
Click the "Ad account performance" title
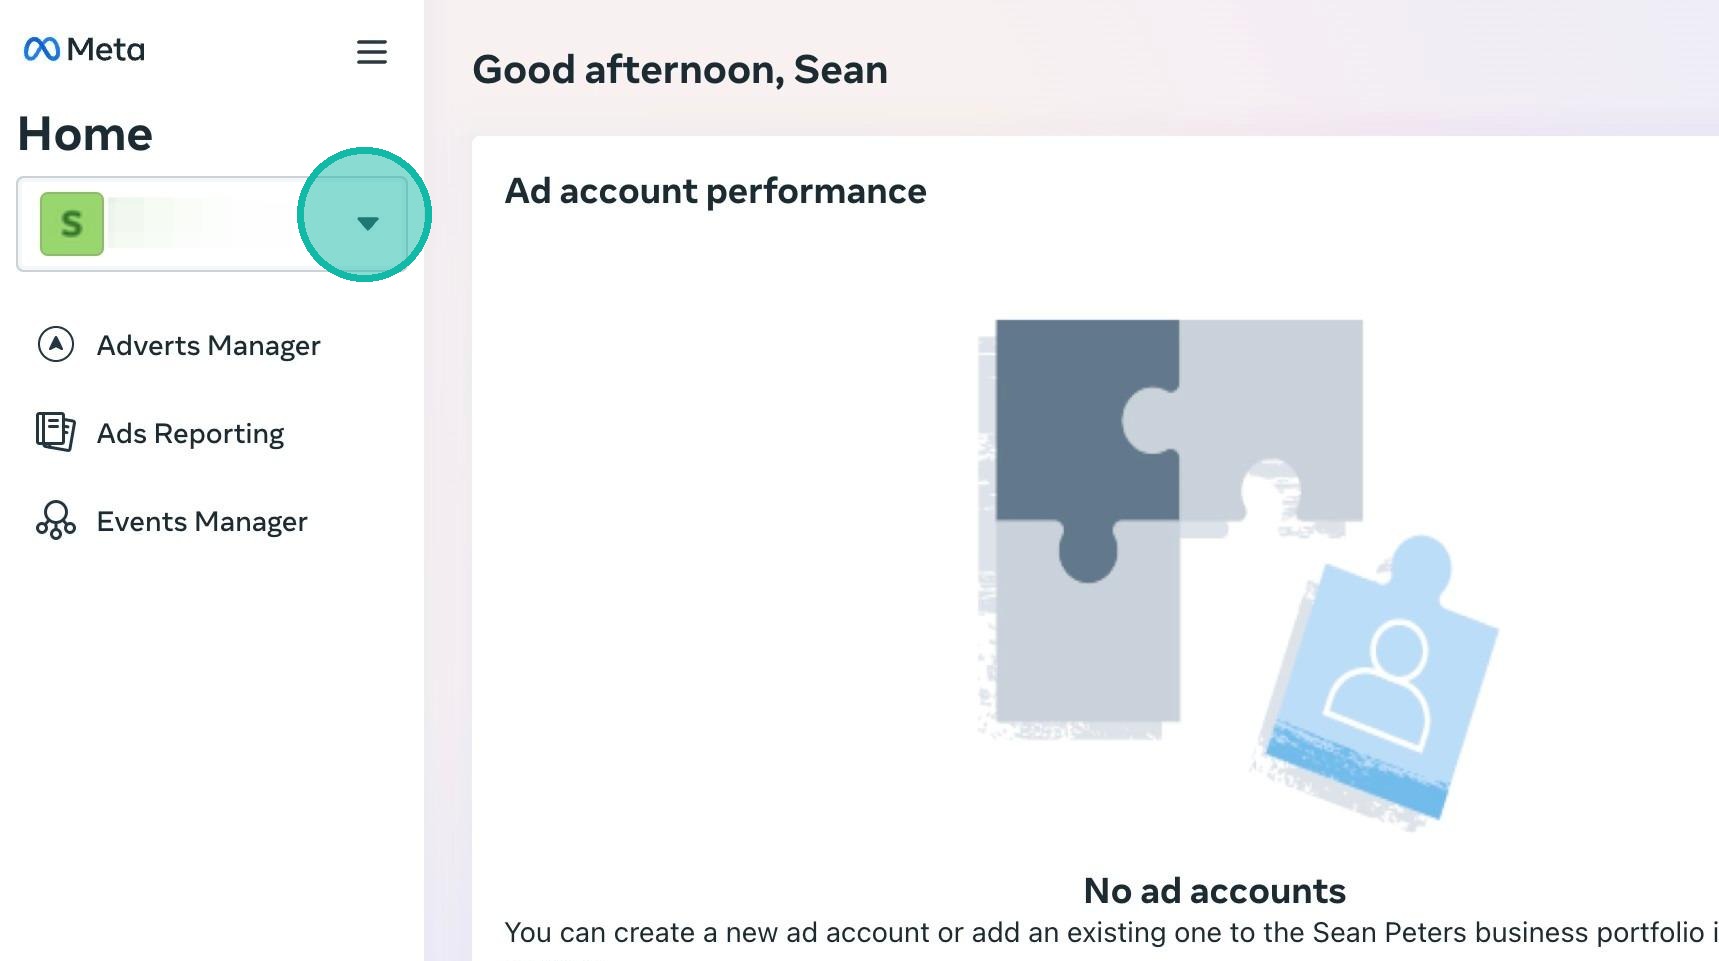pyautogui.click(x=715, y=191)
